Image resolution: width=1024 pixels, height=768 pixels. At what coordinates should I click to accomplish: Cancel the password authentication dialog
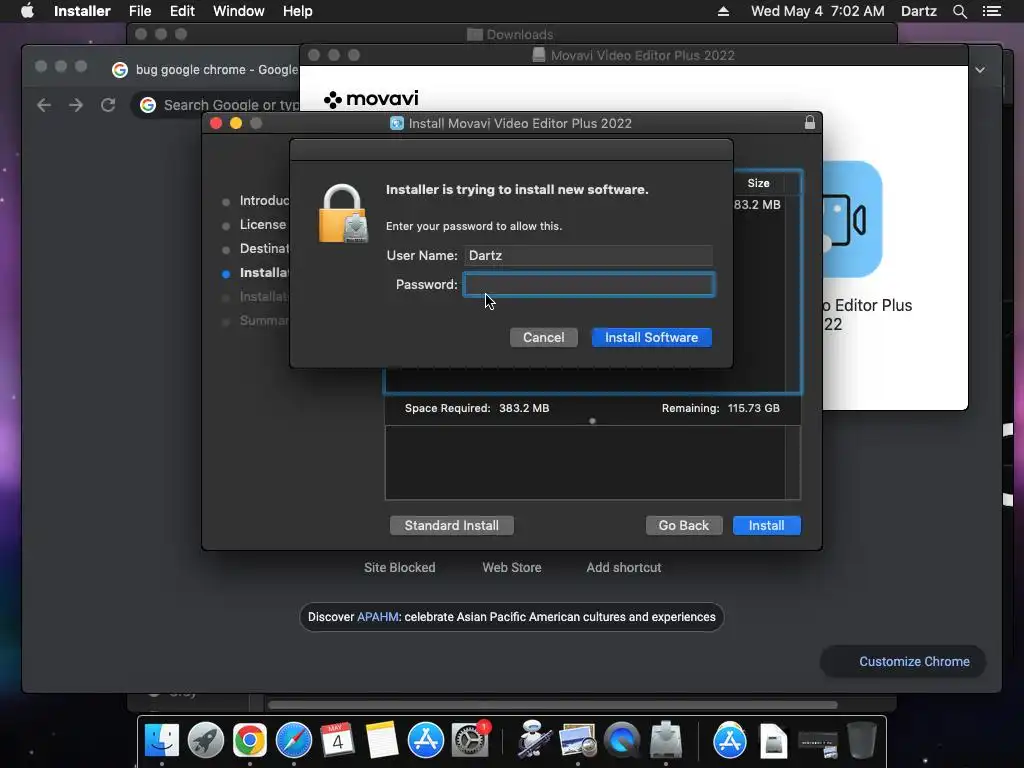(x=543, y=338)
